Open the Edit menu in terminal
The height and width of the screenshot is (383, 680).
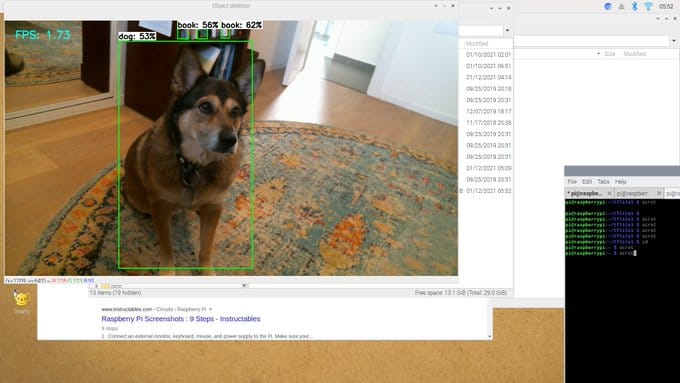click(587, 181)
